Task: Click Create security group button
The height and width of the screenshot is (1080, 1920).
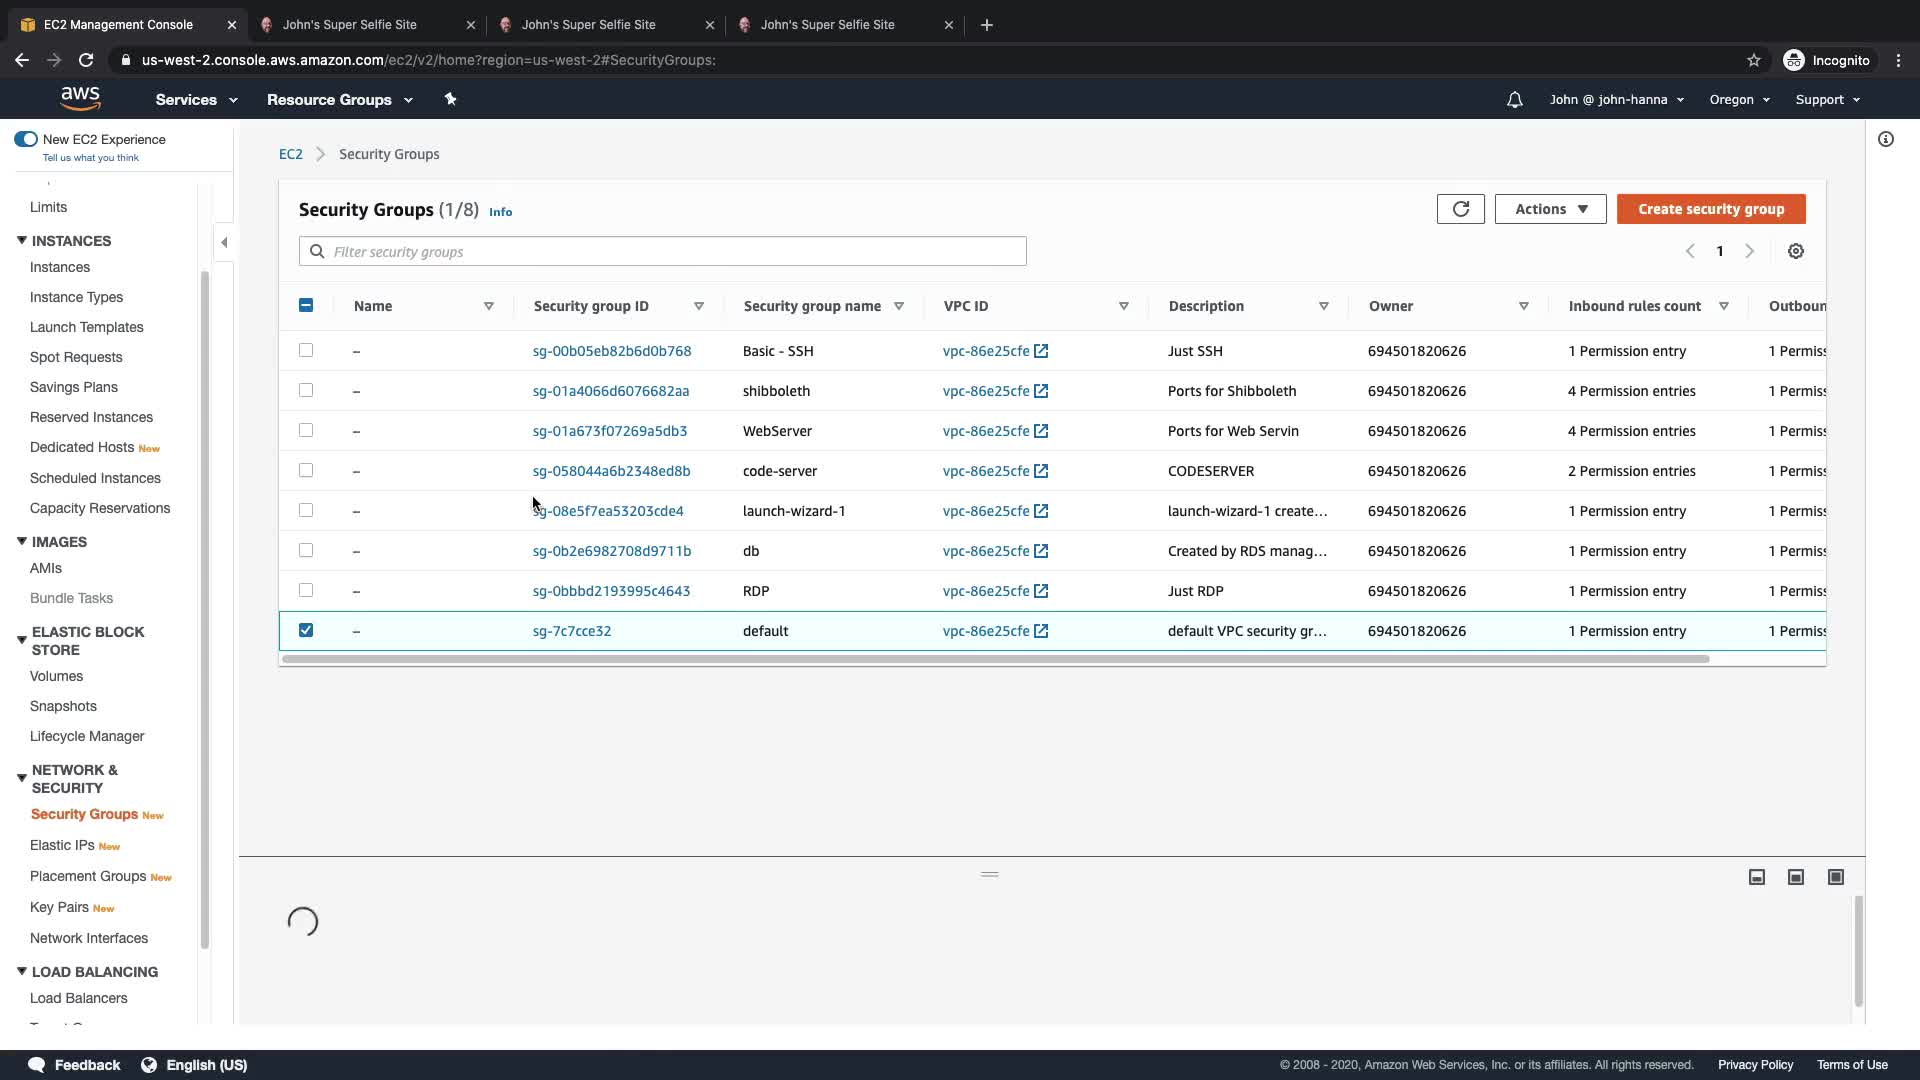Action: point(1710,209)
